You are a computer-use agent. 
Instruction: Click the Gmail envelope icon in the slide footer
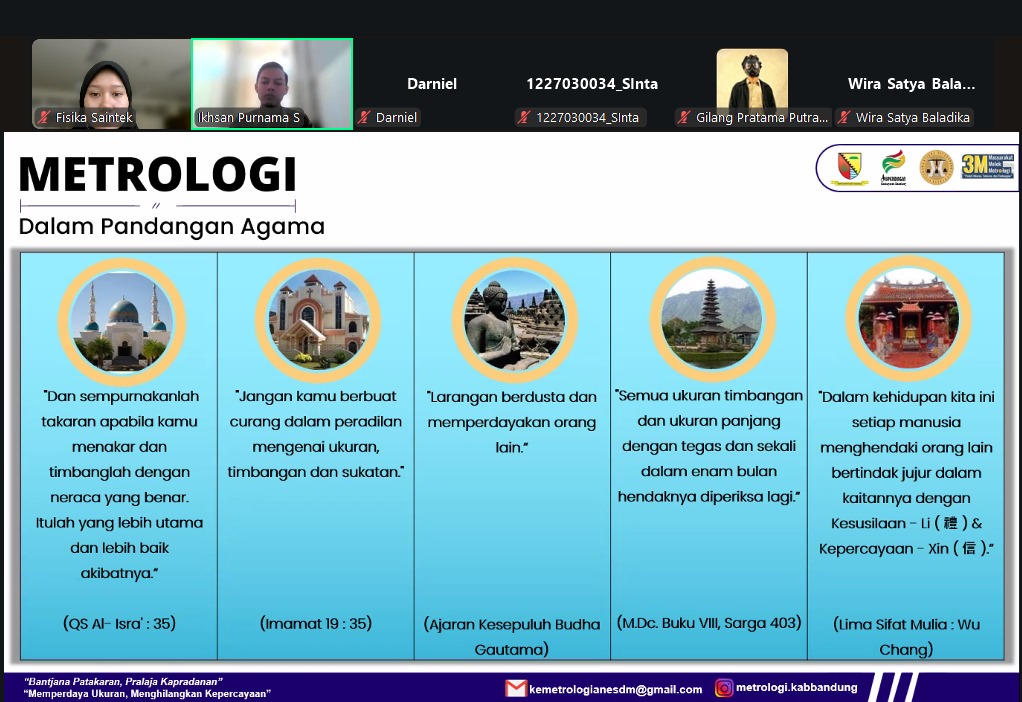click(515, 688)
